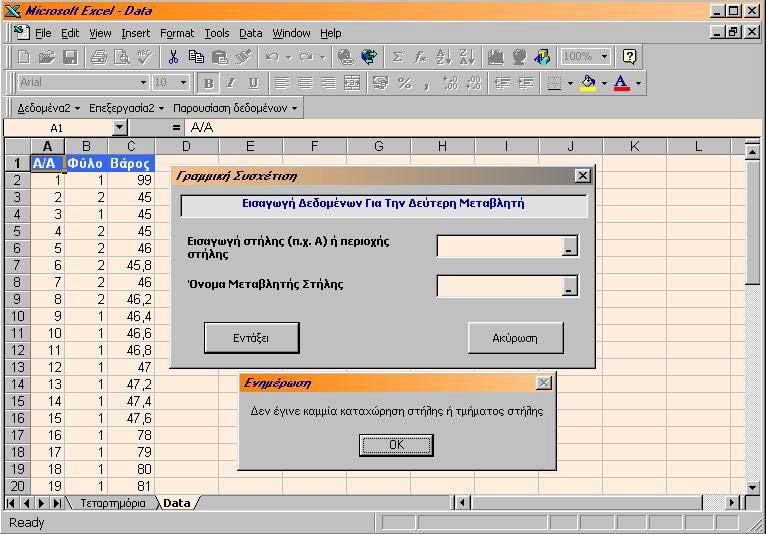Click the Office Assistant help icon
The width and height of the screenshot is (766, 534).
coord(629,57)
